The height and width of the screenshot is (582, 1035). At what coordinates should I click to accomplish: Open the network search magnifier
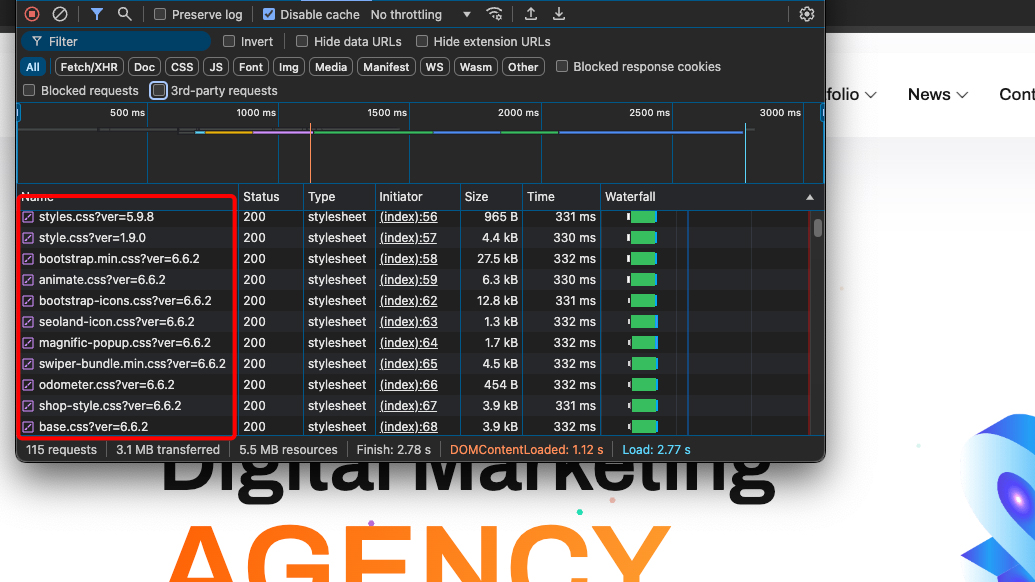click(x=124, y=14)
